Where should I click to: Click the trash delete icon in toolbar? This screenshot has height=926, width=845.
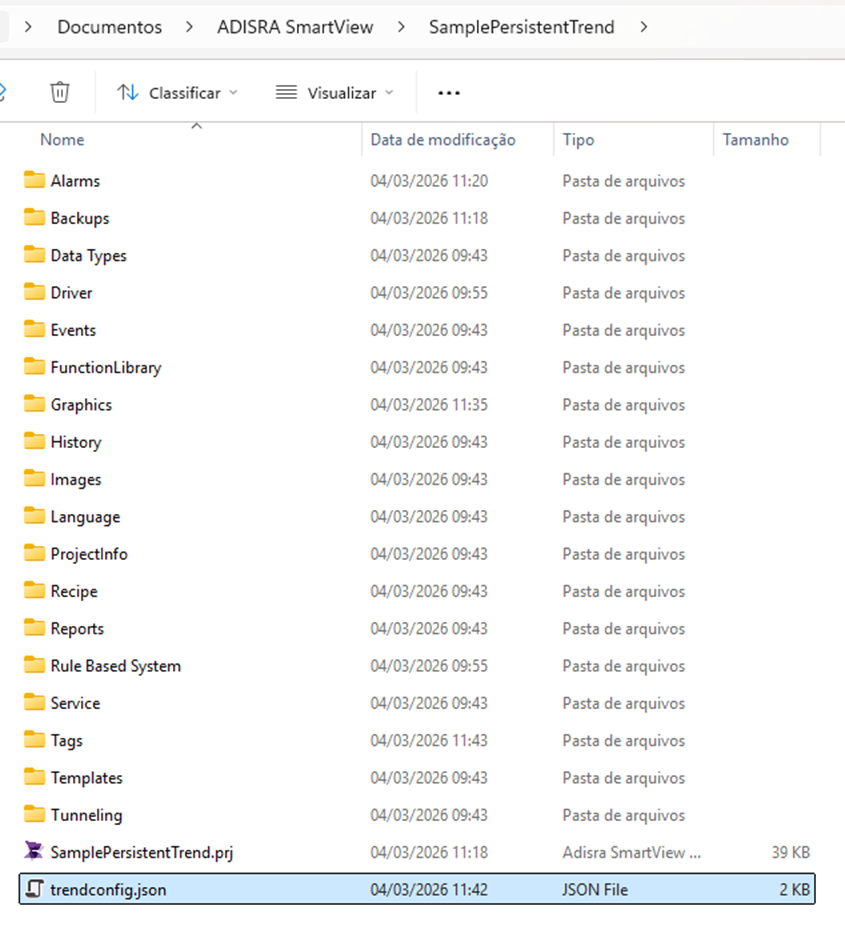click(x=60, y=92)
